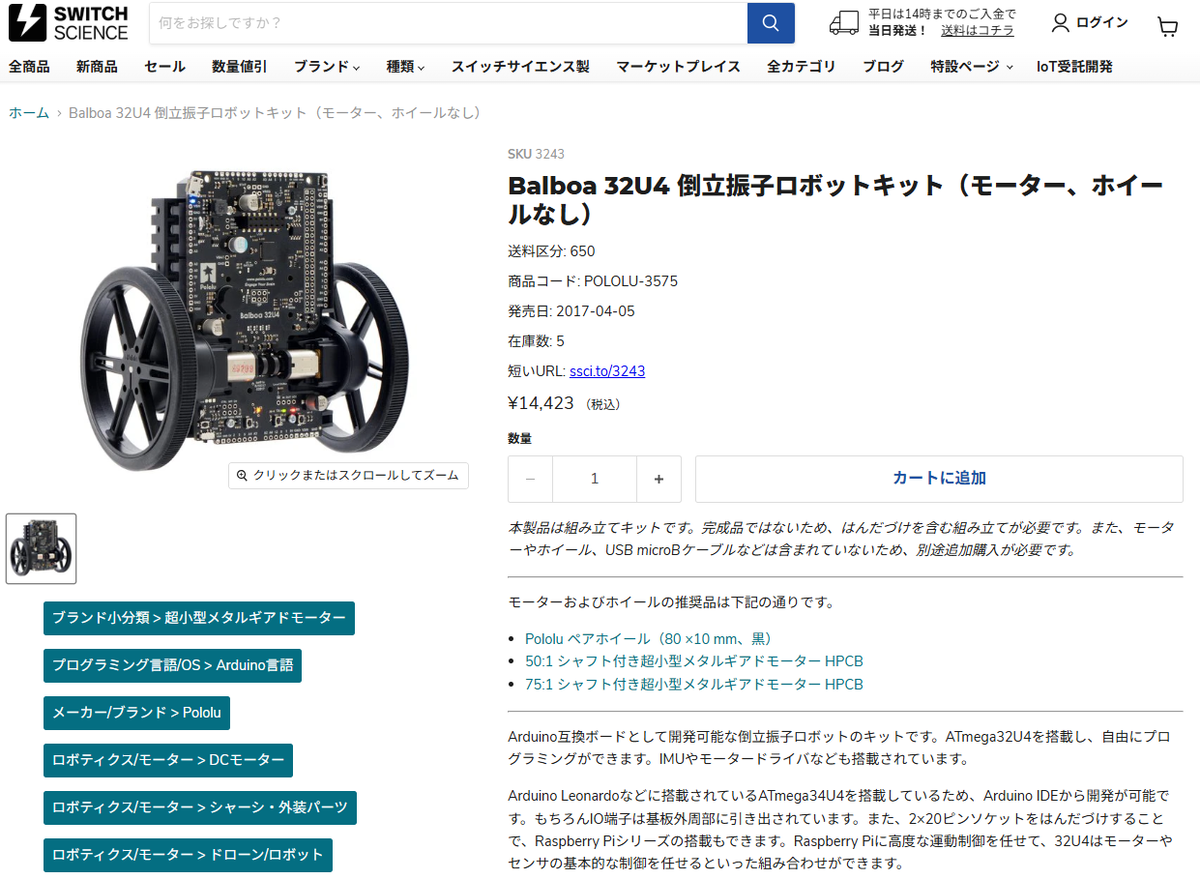Click the メーカー/ブランド > Pololu tag
1200x879 pixels.
pyautogui.click(x=137, y=713)
